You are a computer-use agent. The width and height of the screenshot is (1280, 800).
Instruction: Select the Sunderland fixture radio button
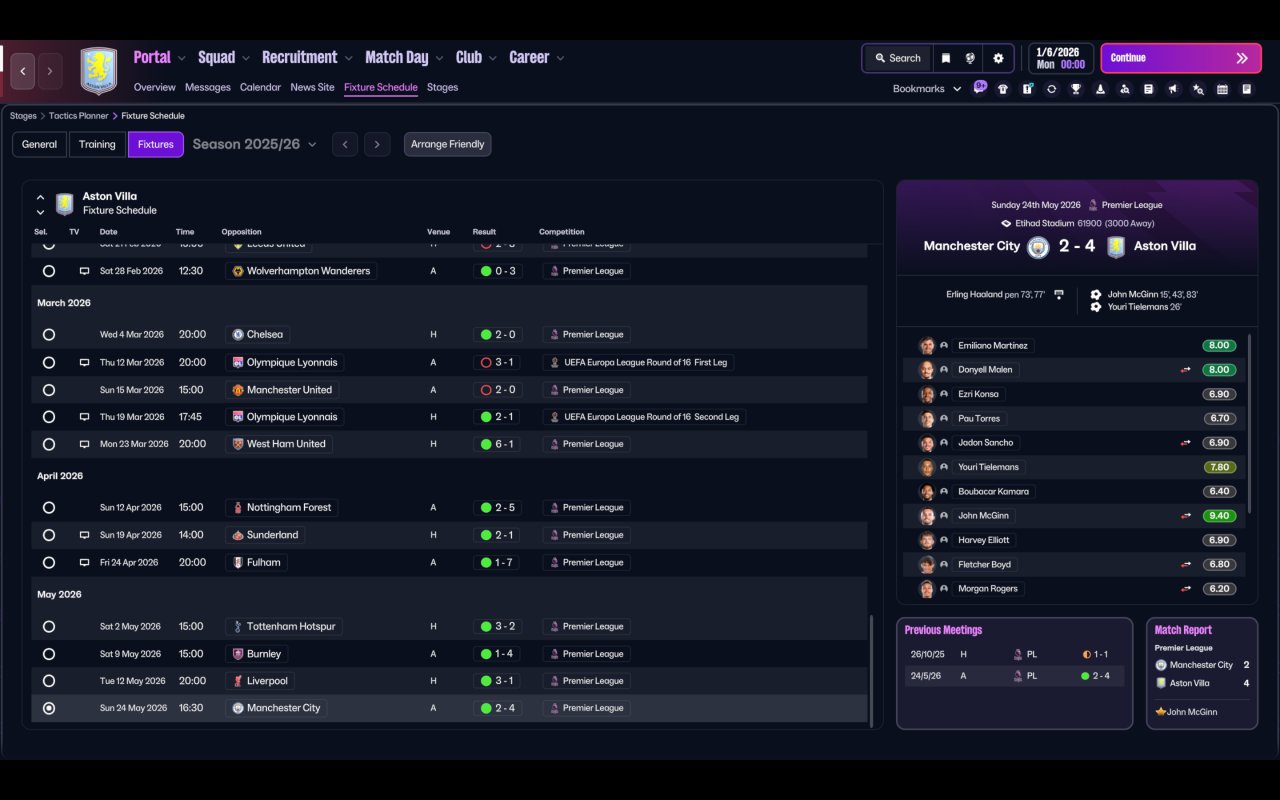pos(48,535)
